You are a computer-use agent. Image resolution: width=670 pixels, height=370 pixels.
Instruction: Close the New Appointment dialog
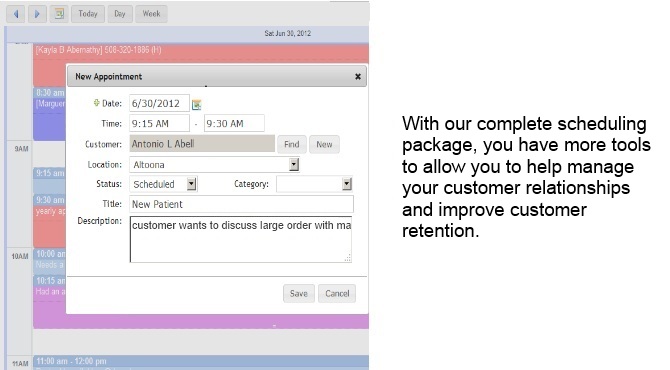358,76
